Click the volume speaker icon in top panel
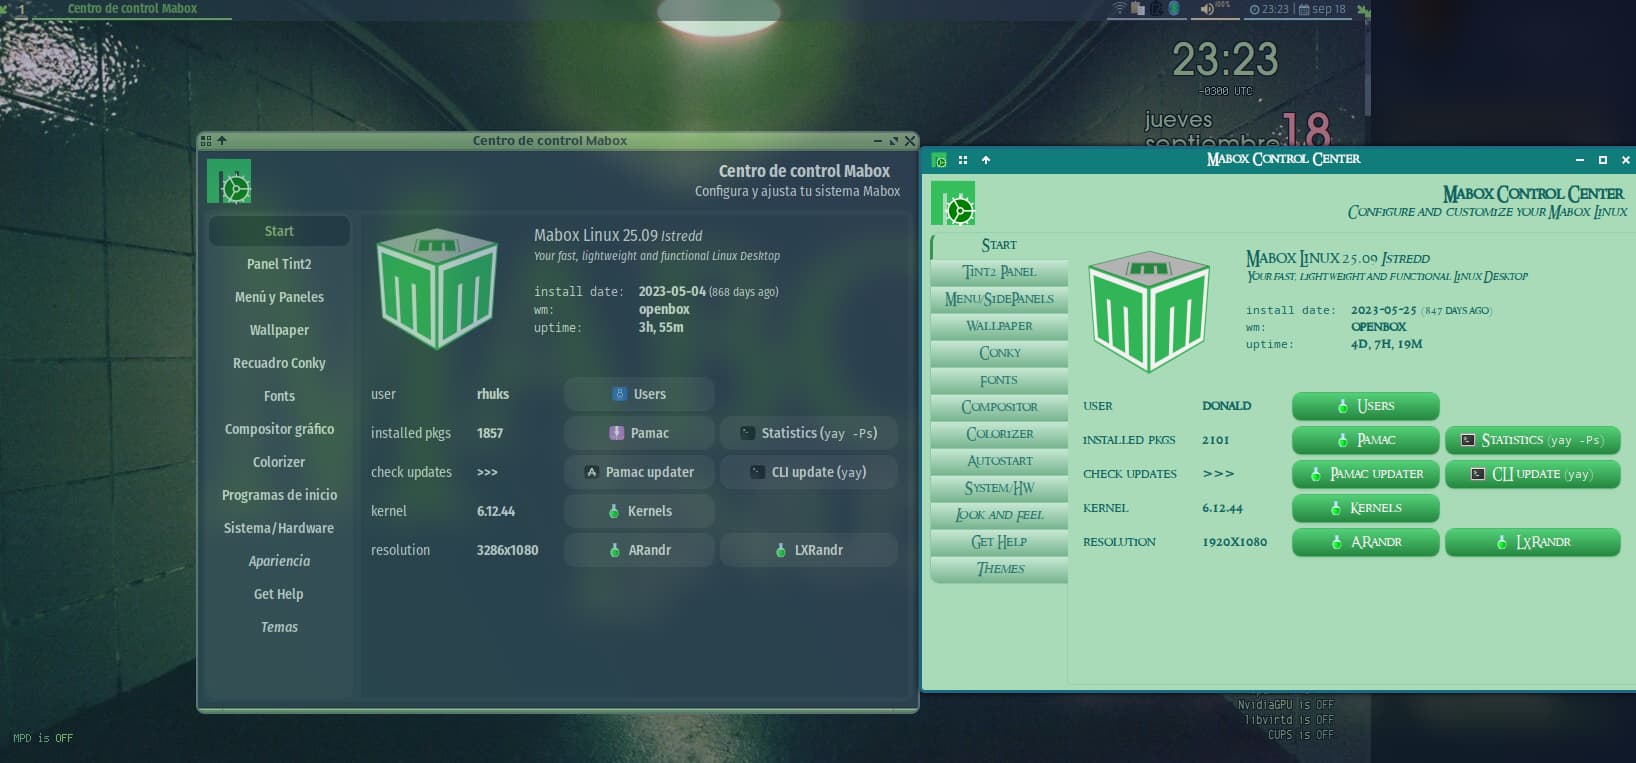1636x763 pixels. pyautogui.click(x=1207, y=9)
